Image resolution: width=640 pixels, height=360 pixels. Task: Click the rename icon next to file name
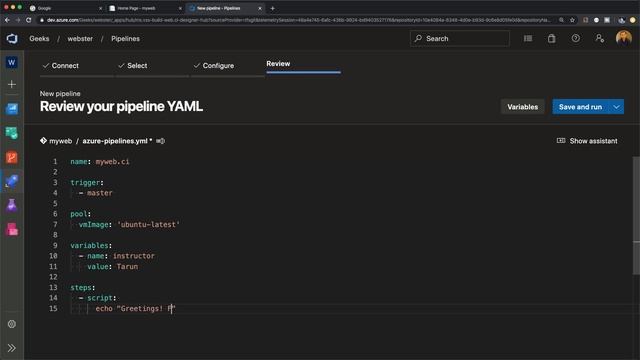[x=160, y=141]
